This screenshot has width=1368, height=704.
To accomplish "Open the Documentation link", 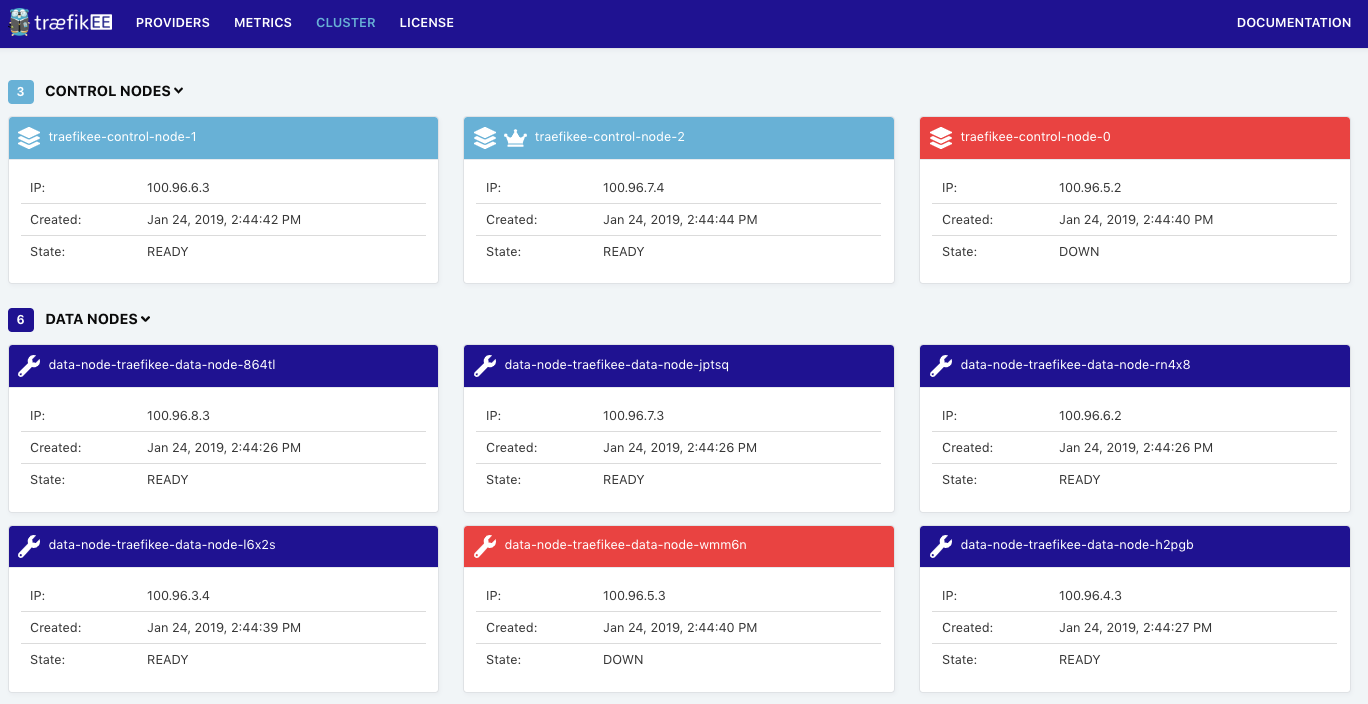I will (1294, 22).
